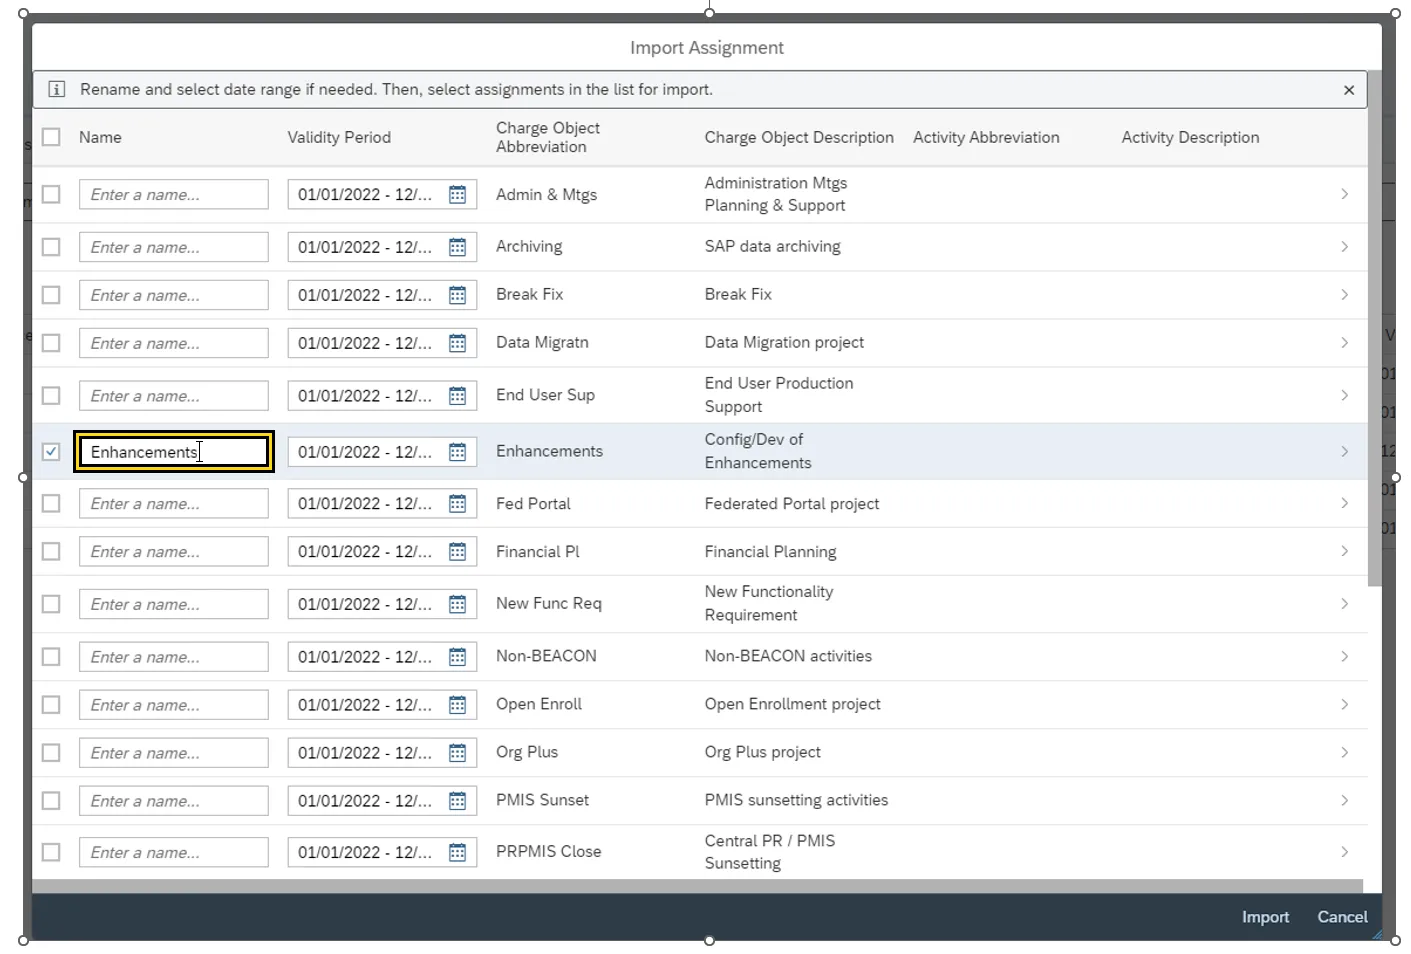Viewport: 1411px width, 954px height.
Task: Open details chevron for Financial Pl row
Action: (1344, 552)
